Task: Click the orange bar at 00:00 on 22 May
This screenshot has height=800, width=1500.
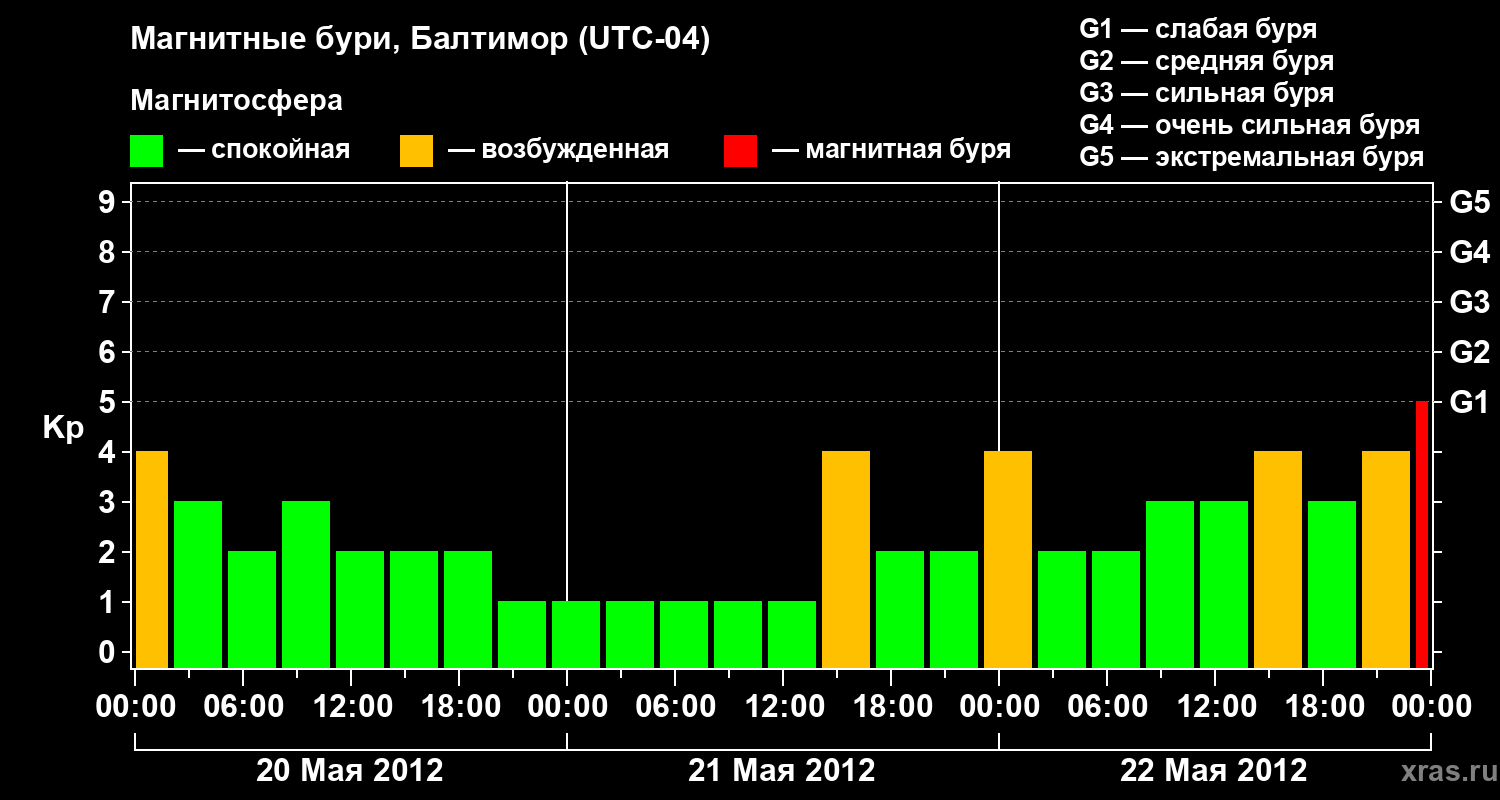Action: tap(1008, 559)
